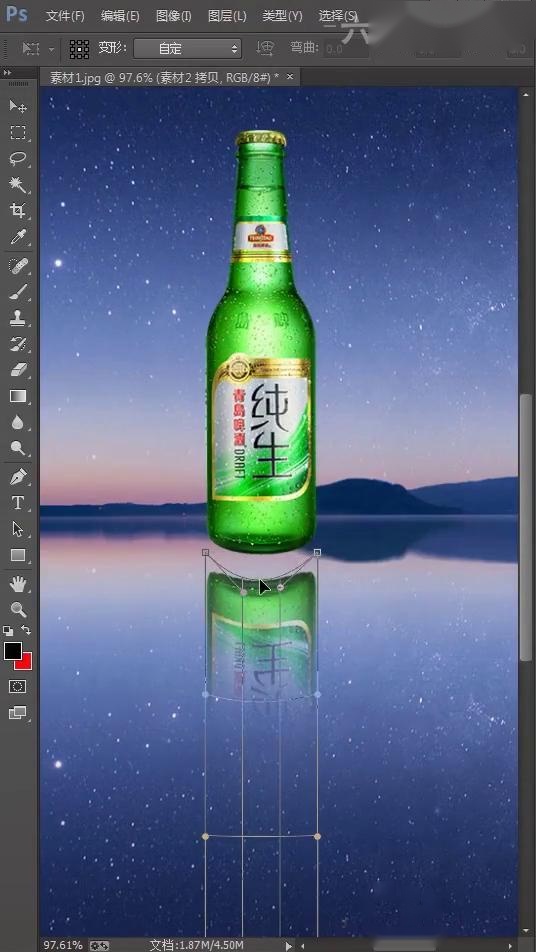This screenshot has height=952, width=536.
Task: Open the 选择(S) menu
Action: (338, 16)
